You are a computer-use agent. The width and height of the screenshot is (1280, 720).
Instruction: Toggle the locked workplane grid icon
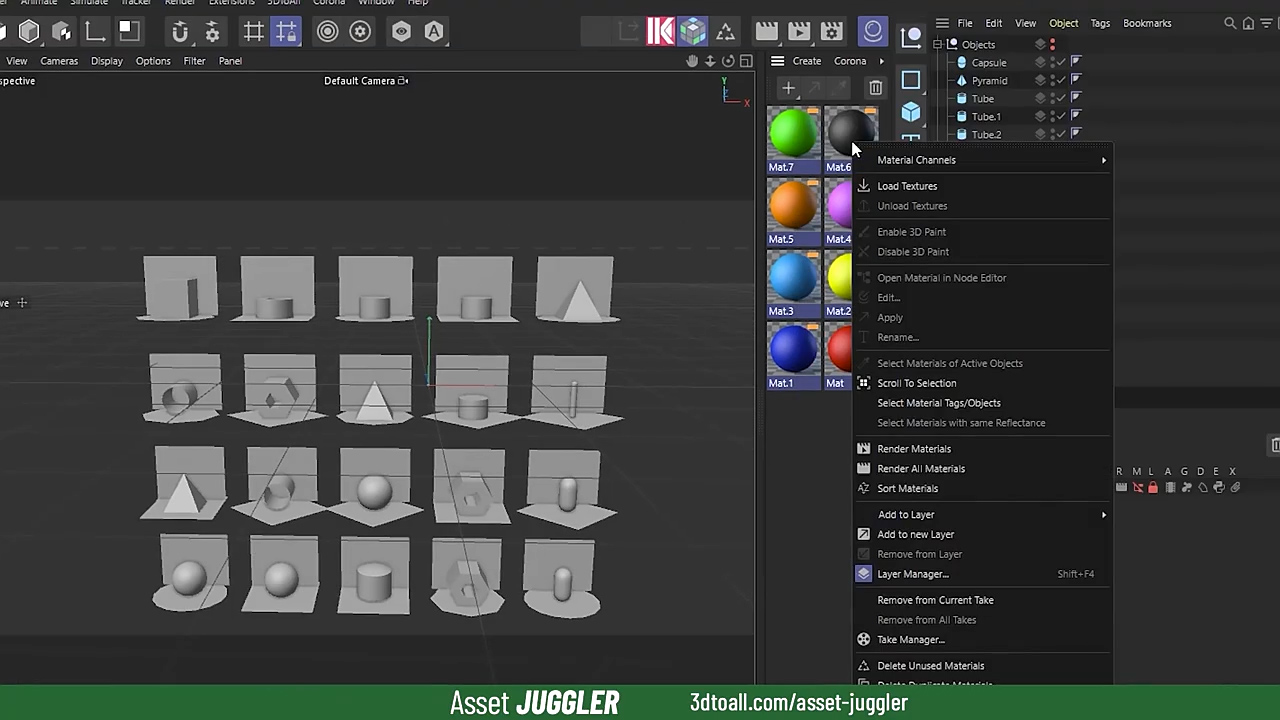point(286,32)
